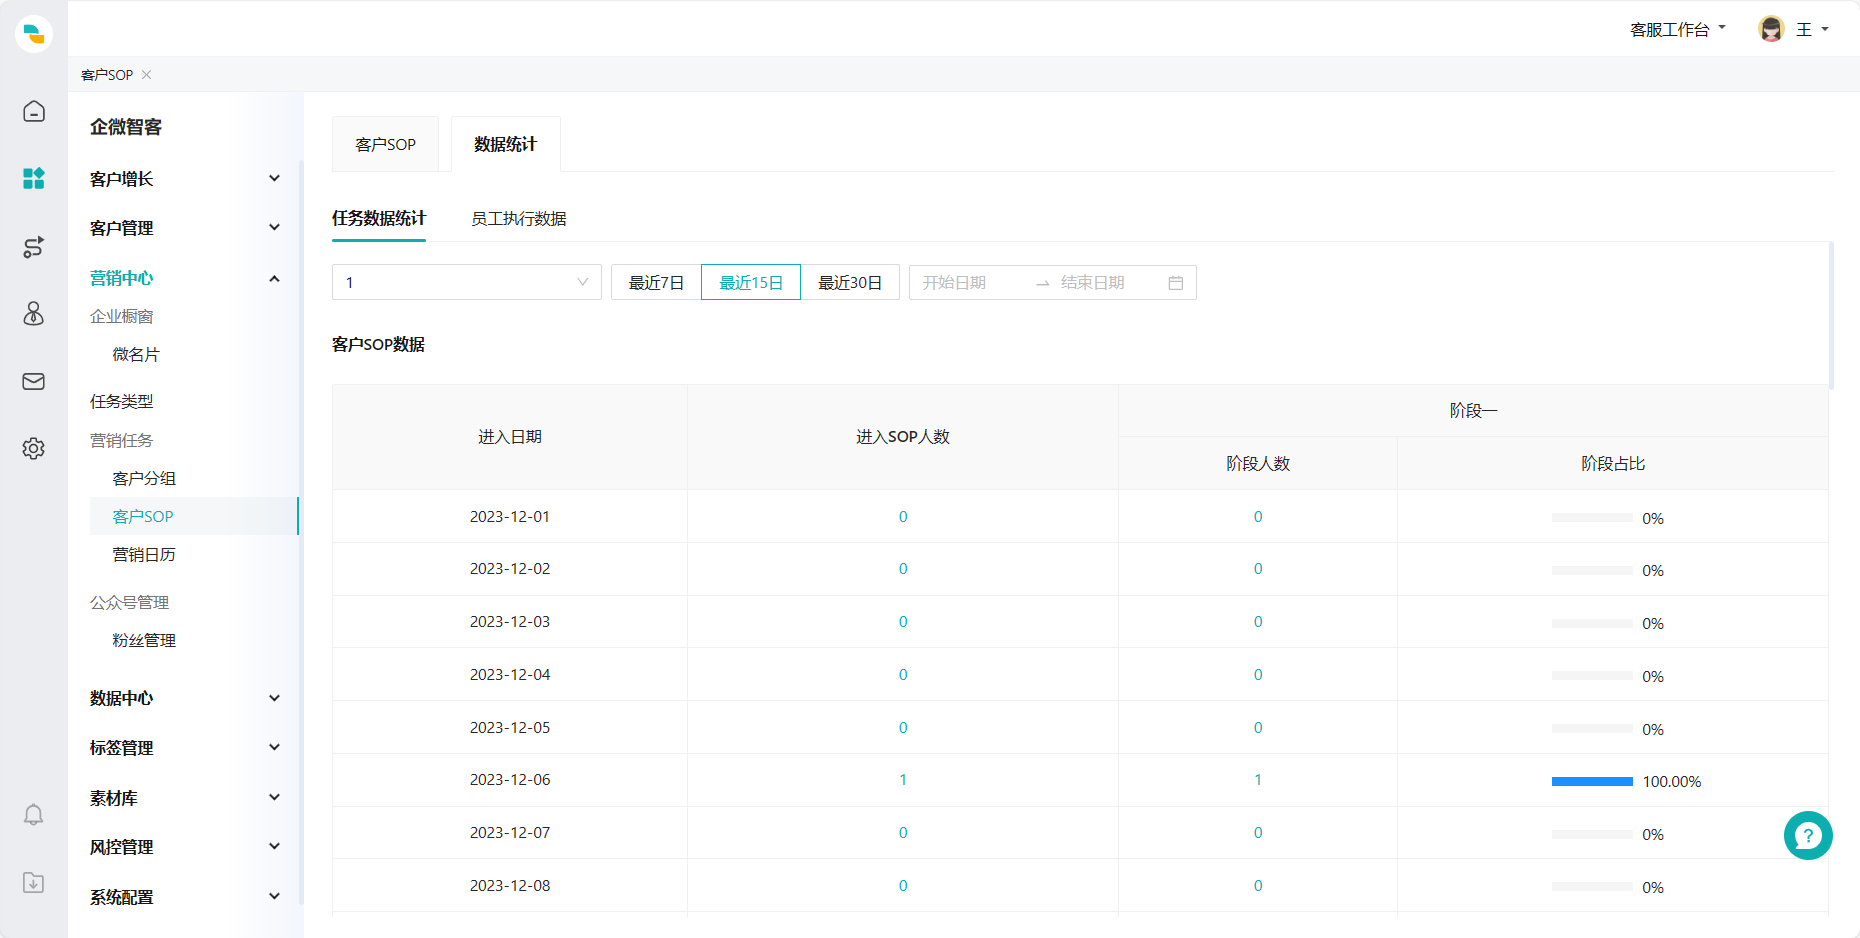
Task: Open 粉丝管理 in the sidebar
Action: coord(144,641)
